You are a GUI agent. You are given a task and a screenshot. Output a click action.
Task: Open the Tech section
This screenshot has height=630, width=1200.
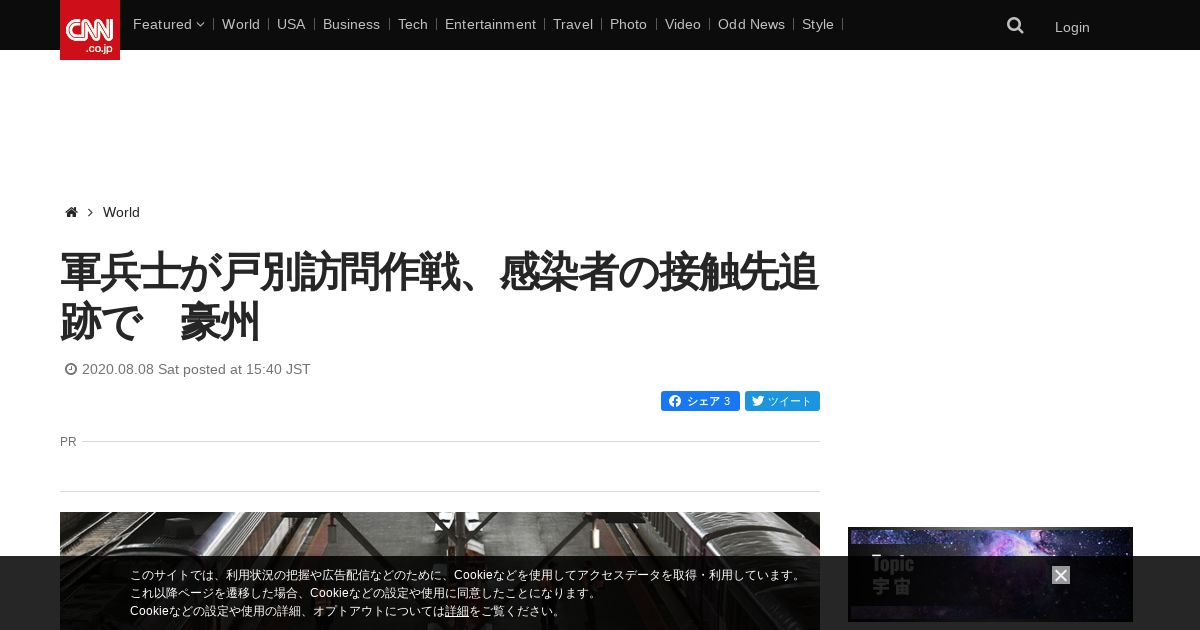[x=413, y=24]
